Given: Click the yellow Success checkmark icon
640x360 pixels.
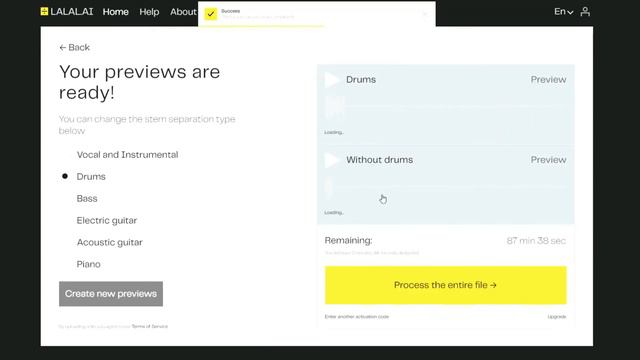Looking at the screenshot, I should pyautogui.click(x=211, y=14).
